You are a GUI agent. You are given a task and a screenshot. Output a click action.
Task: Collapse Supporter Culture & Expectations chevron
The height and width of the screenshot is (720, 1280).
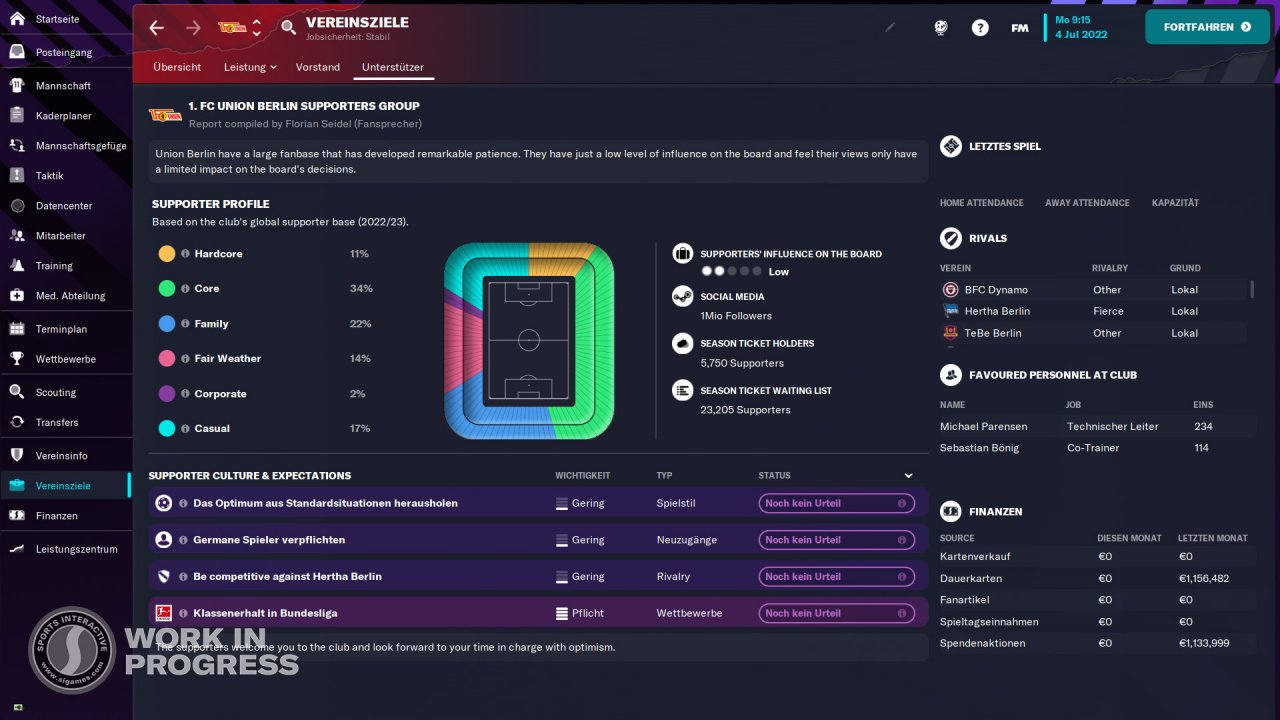point(909,476)
